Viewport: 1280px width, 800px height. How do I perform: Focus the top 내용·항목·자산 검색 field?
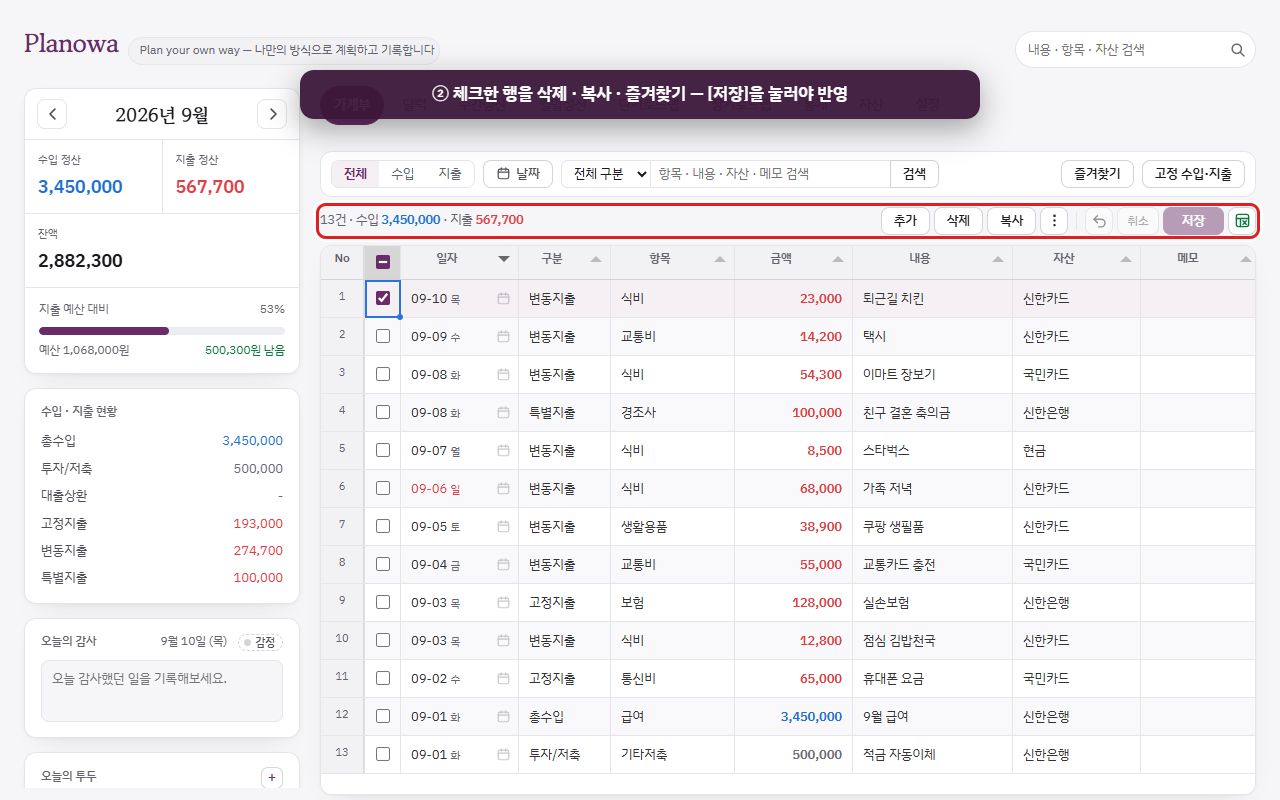[x=1135, y=49]
